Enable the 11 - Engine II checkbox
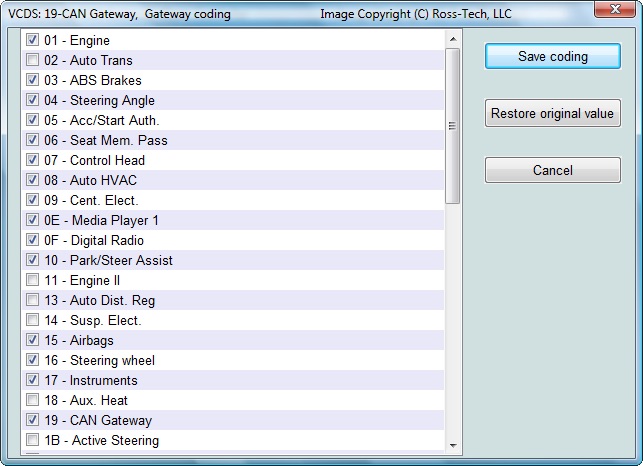Screen dimensions: 643x466 tap(32, 280)
